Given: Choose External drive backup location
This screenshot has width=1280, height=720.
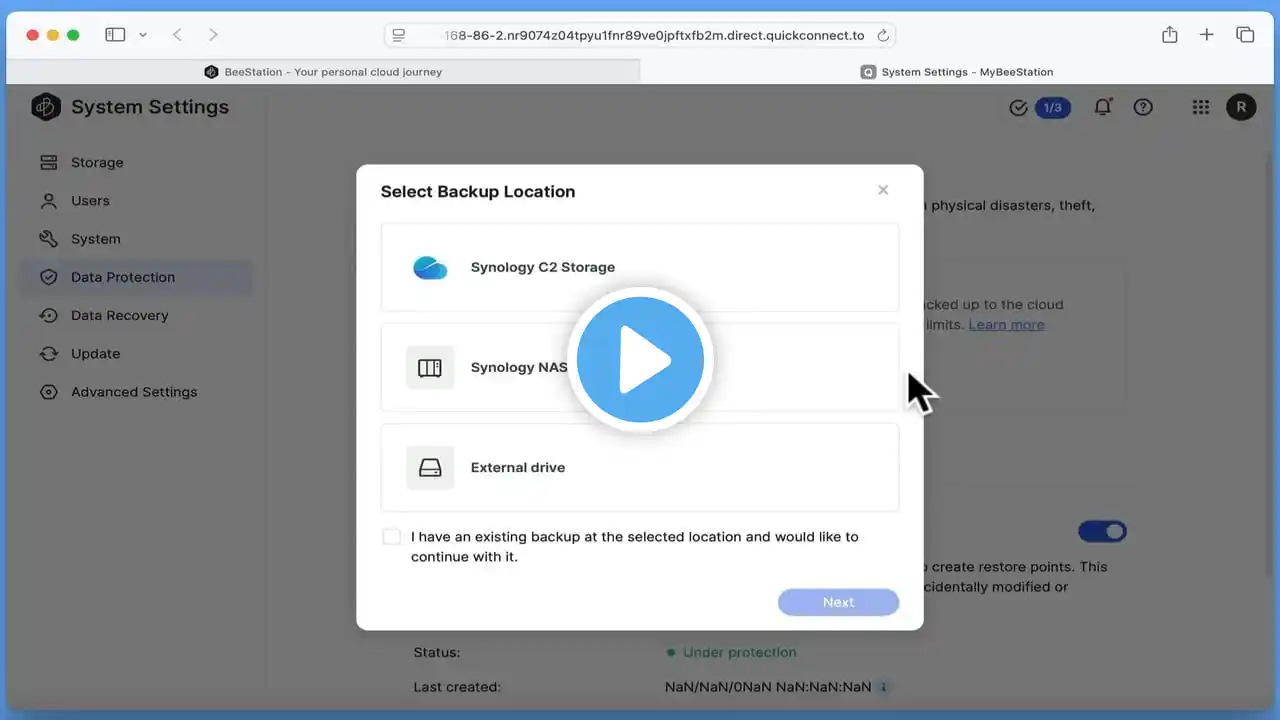Looking at the screenshot, I should click(640, 467).
